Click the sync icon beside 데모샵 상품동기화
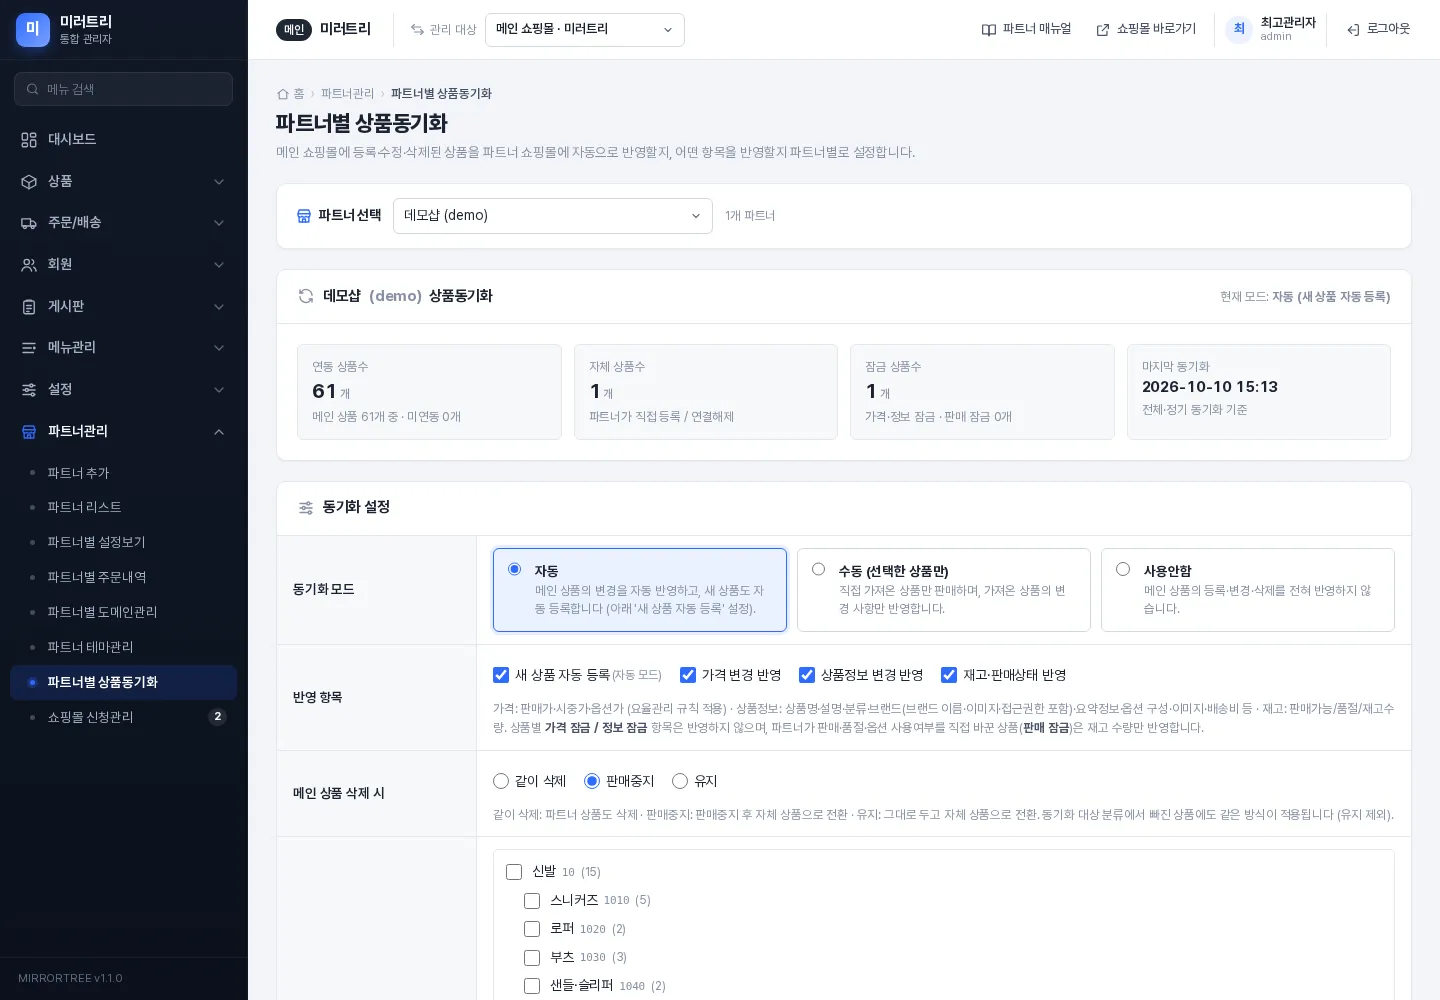The height and width of the screenshot is (1000, 1440). pyautogui.click(x=306, y=296)
